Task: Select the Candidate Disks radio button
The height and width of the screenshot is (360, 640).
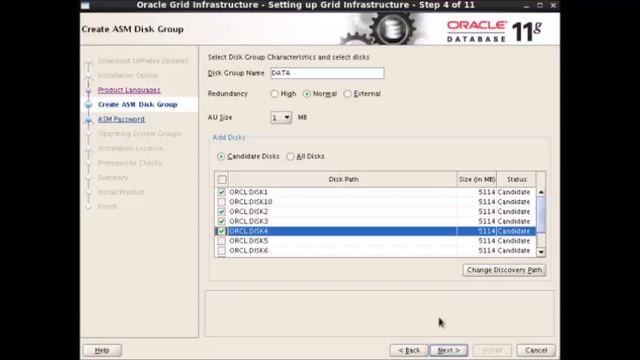Action: click(221, 156)
